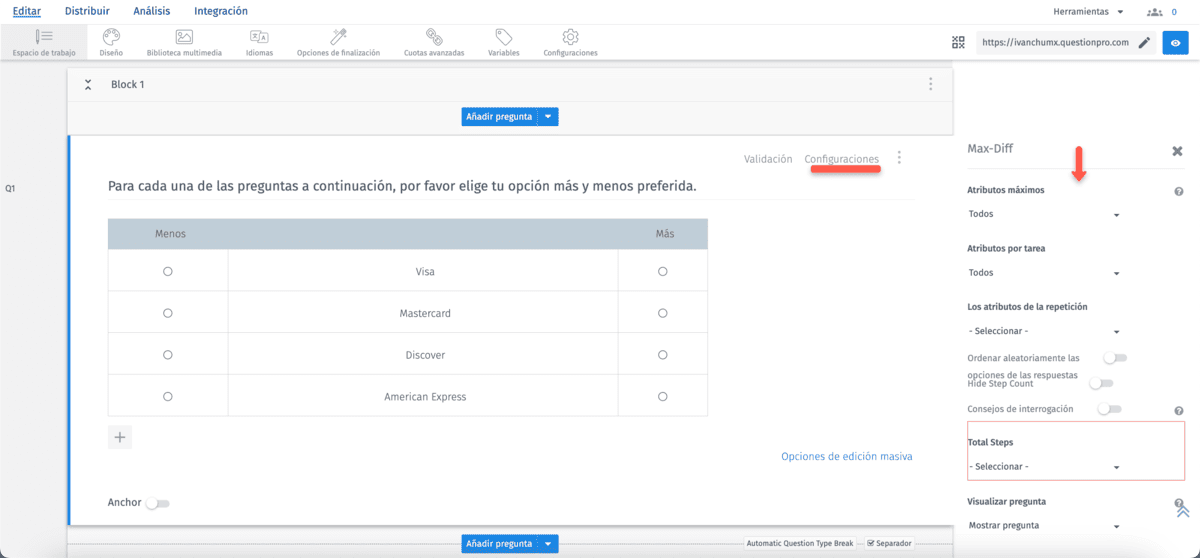Select Más radio for American Express
This screenshot has width=1200, height=558.
(x=662, y=397)
